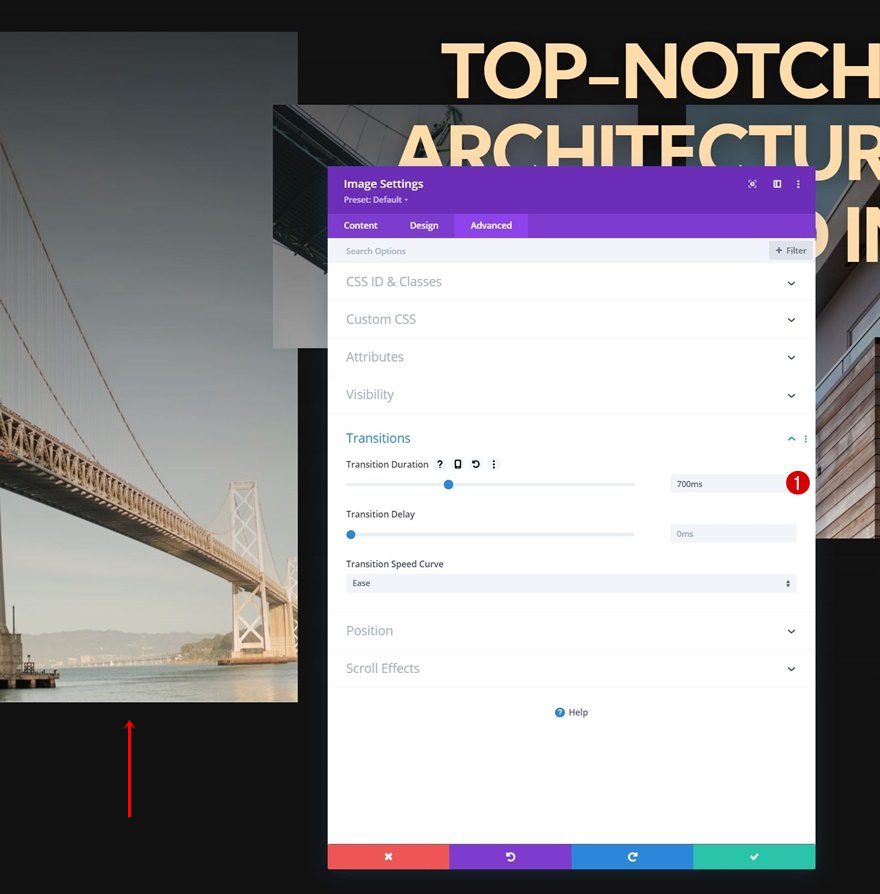This screenshot has height=894, width=880.
Task: Open Transitions section options dots
Action: 805,438
